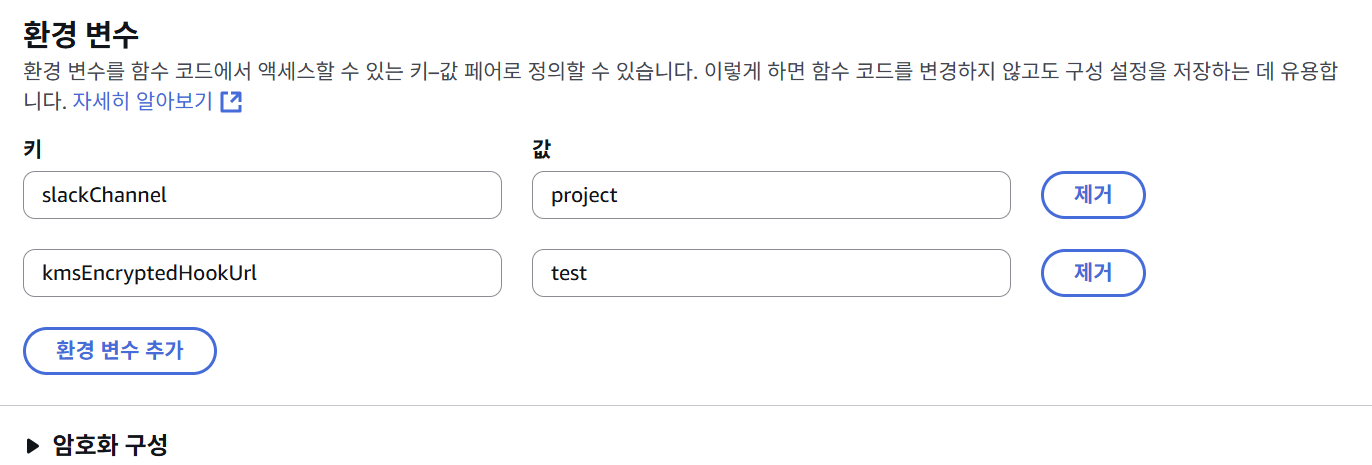Viewport: 1372px width, 465px height.
Task: Select the value field containing project
Action: tap(770, 195)
